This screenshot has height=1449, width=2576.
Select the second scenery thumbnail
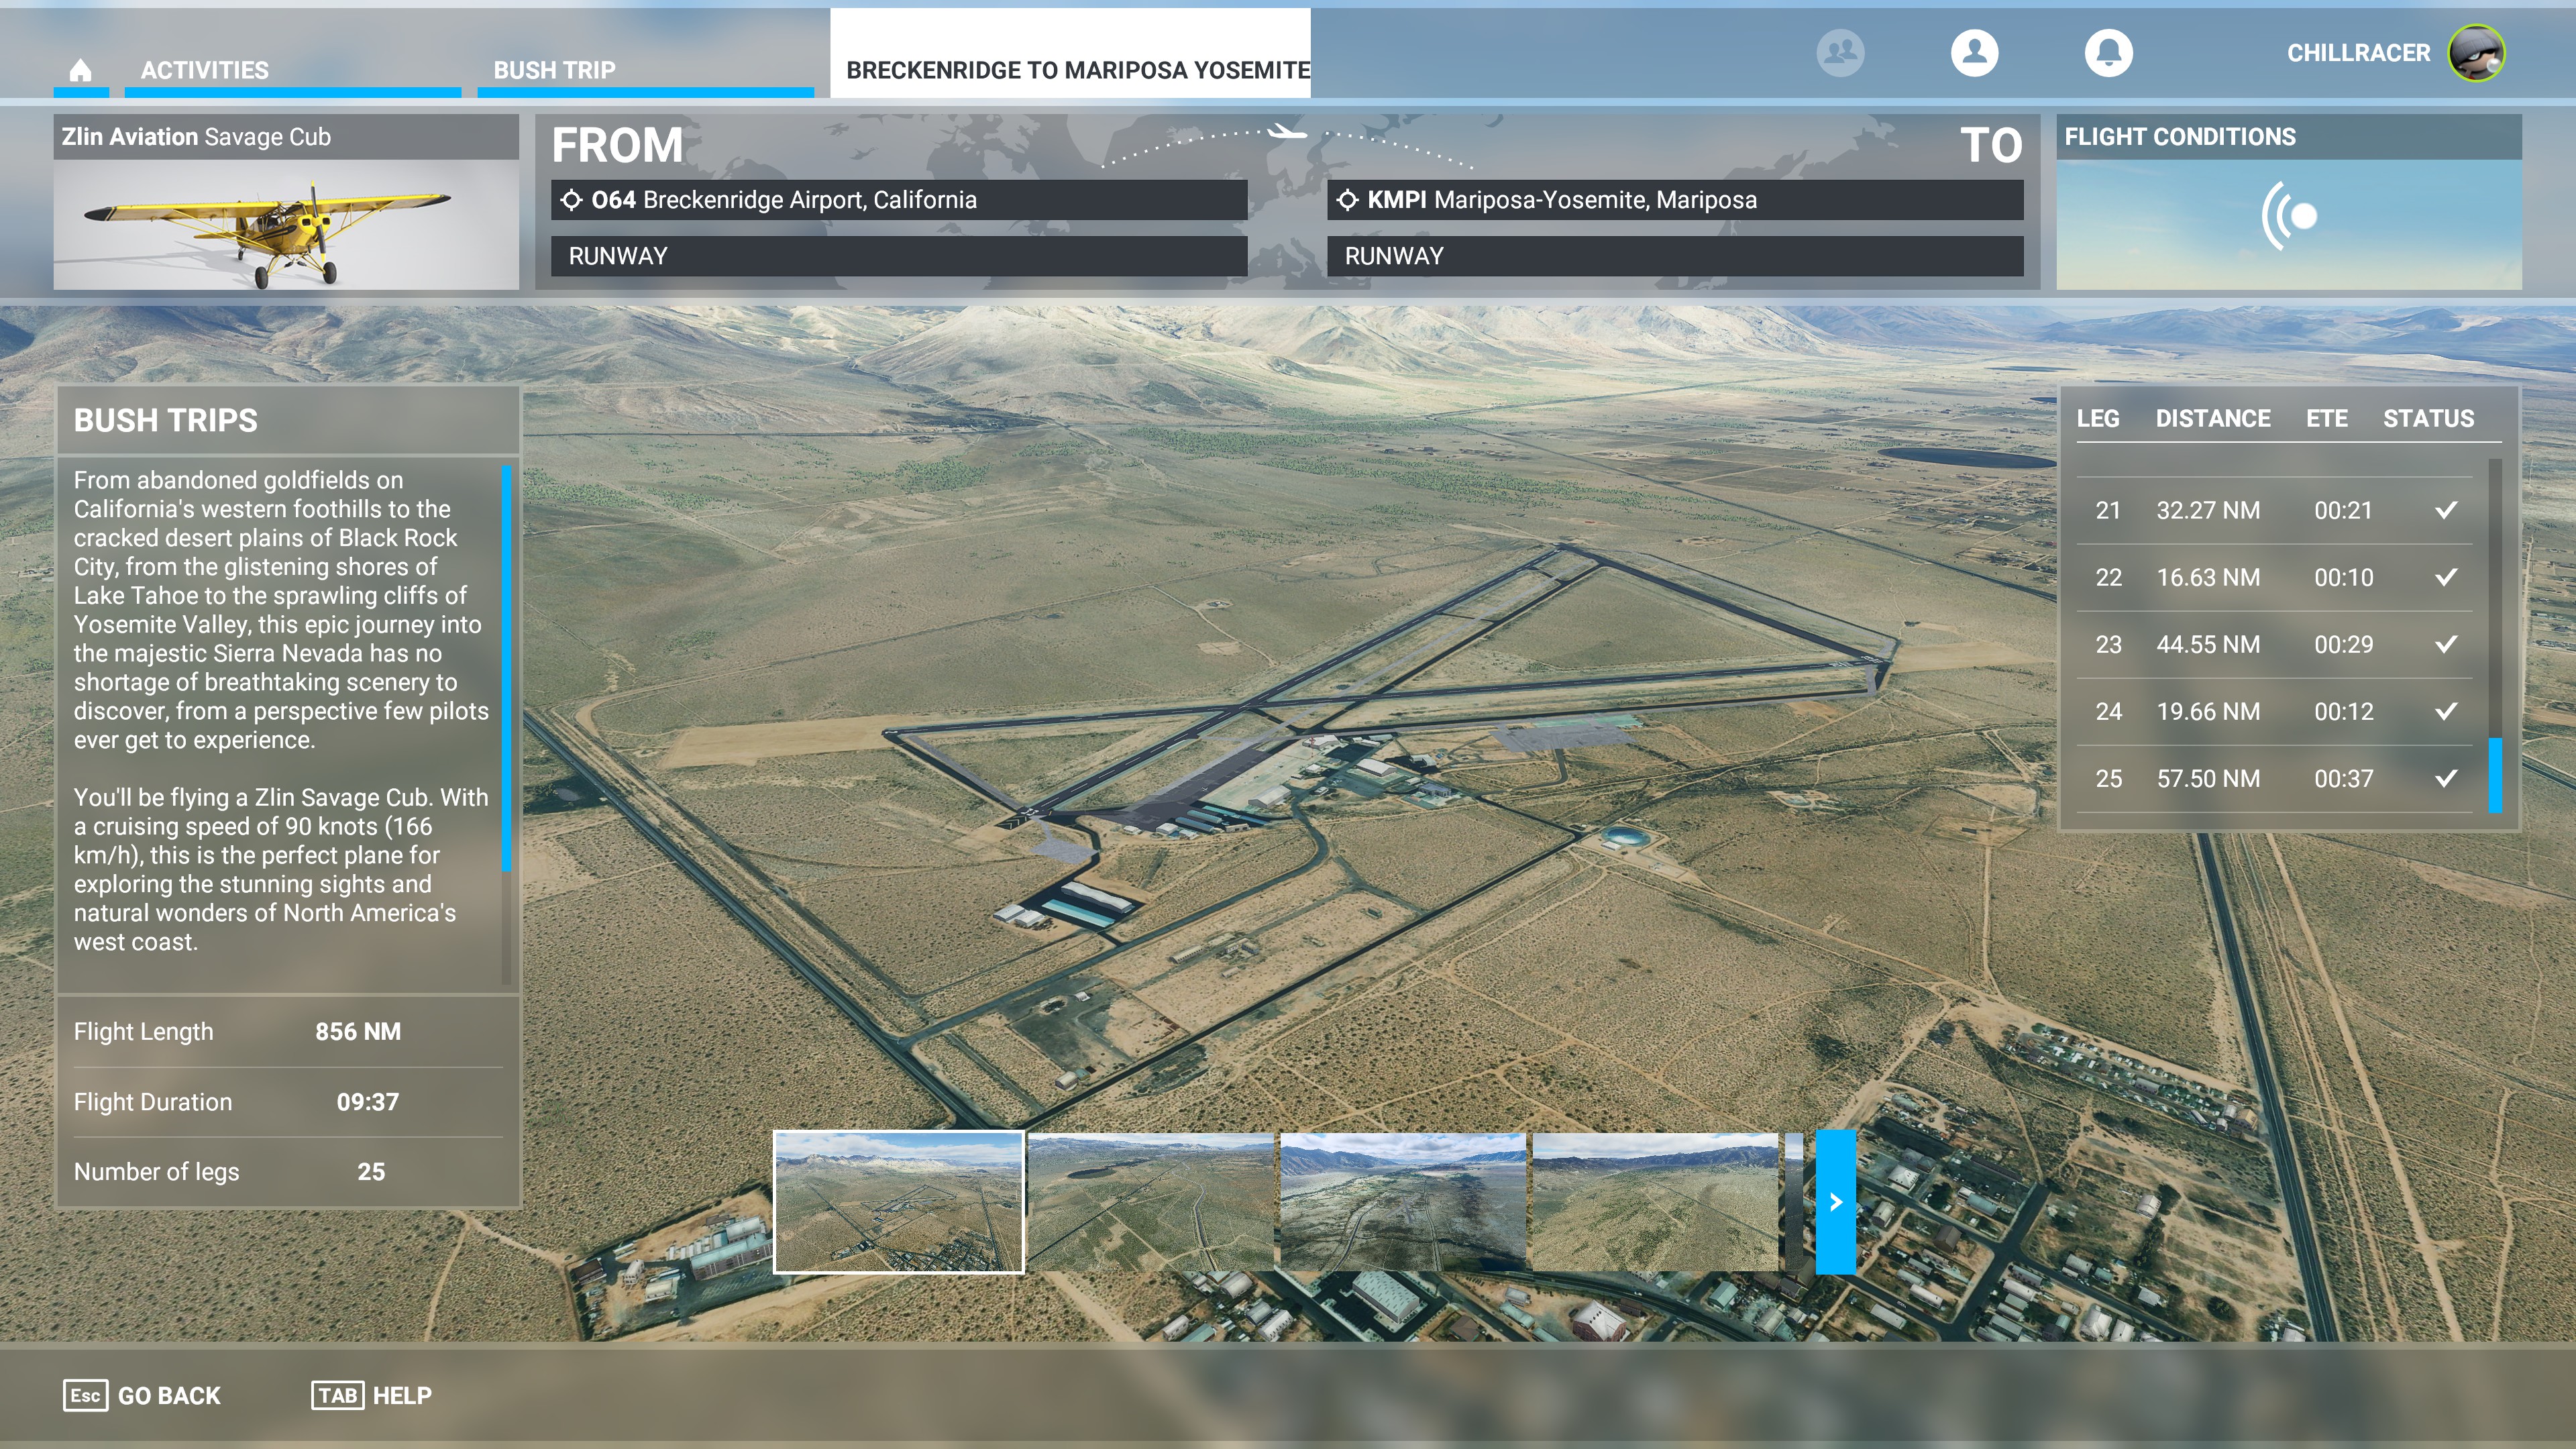click(1150, 1202)
